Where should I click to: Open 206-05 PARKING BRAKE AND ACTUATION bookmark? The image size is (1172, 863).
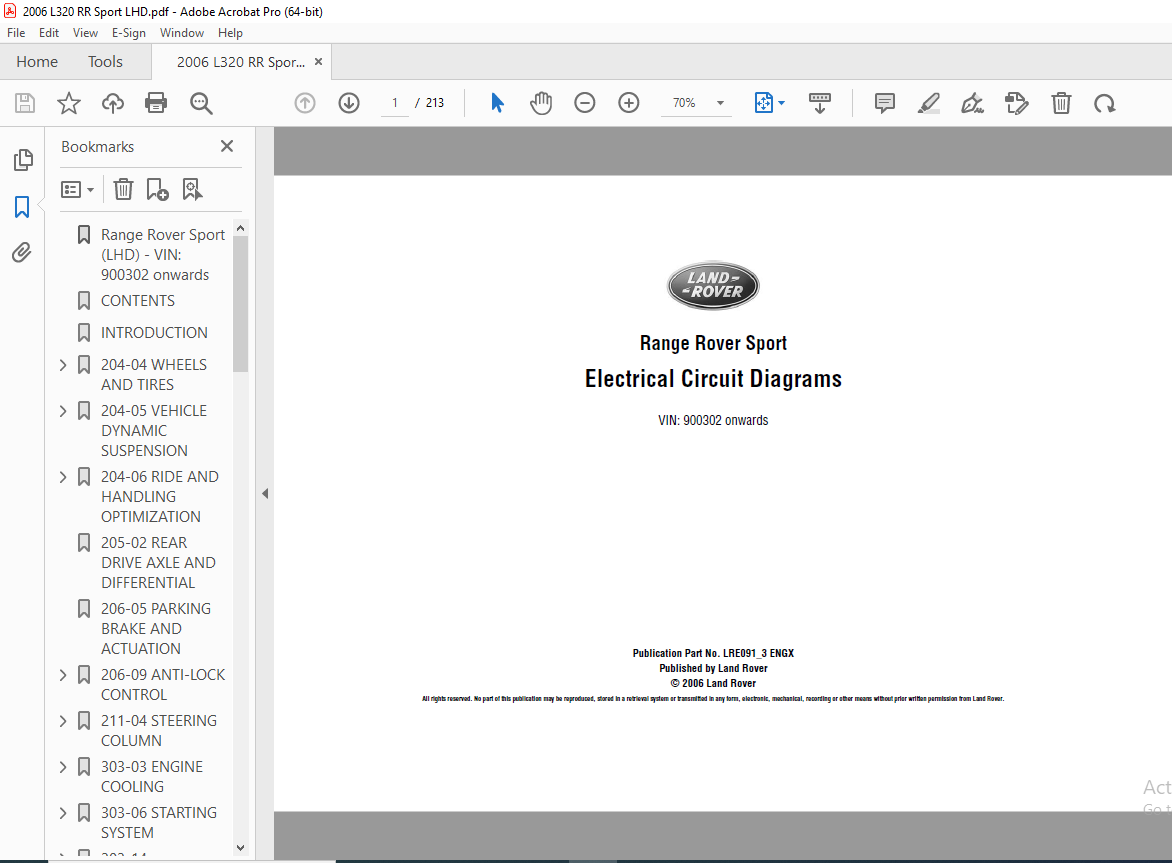click(x=156, y=629)
